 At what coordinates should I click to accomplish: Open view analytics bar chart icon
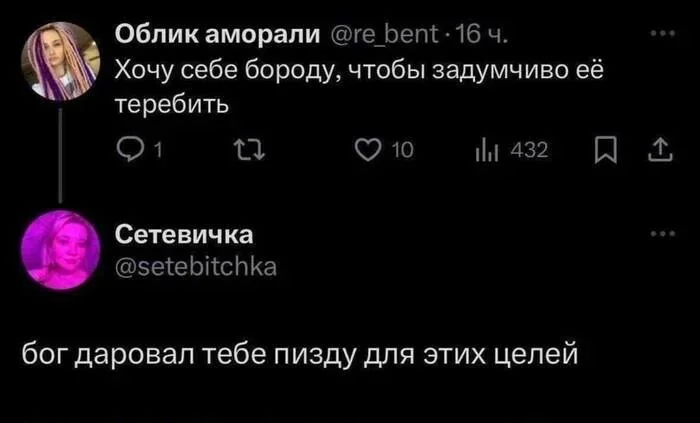click(x=487, y=151)
